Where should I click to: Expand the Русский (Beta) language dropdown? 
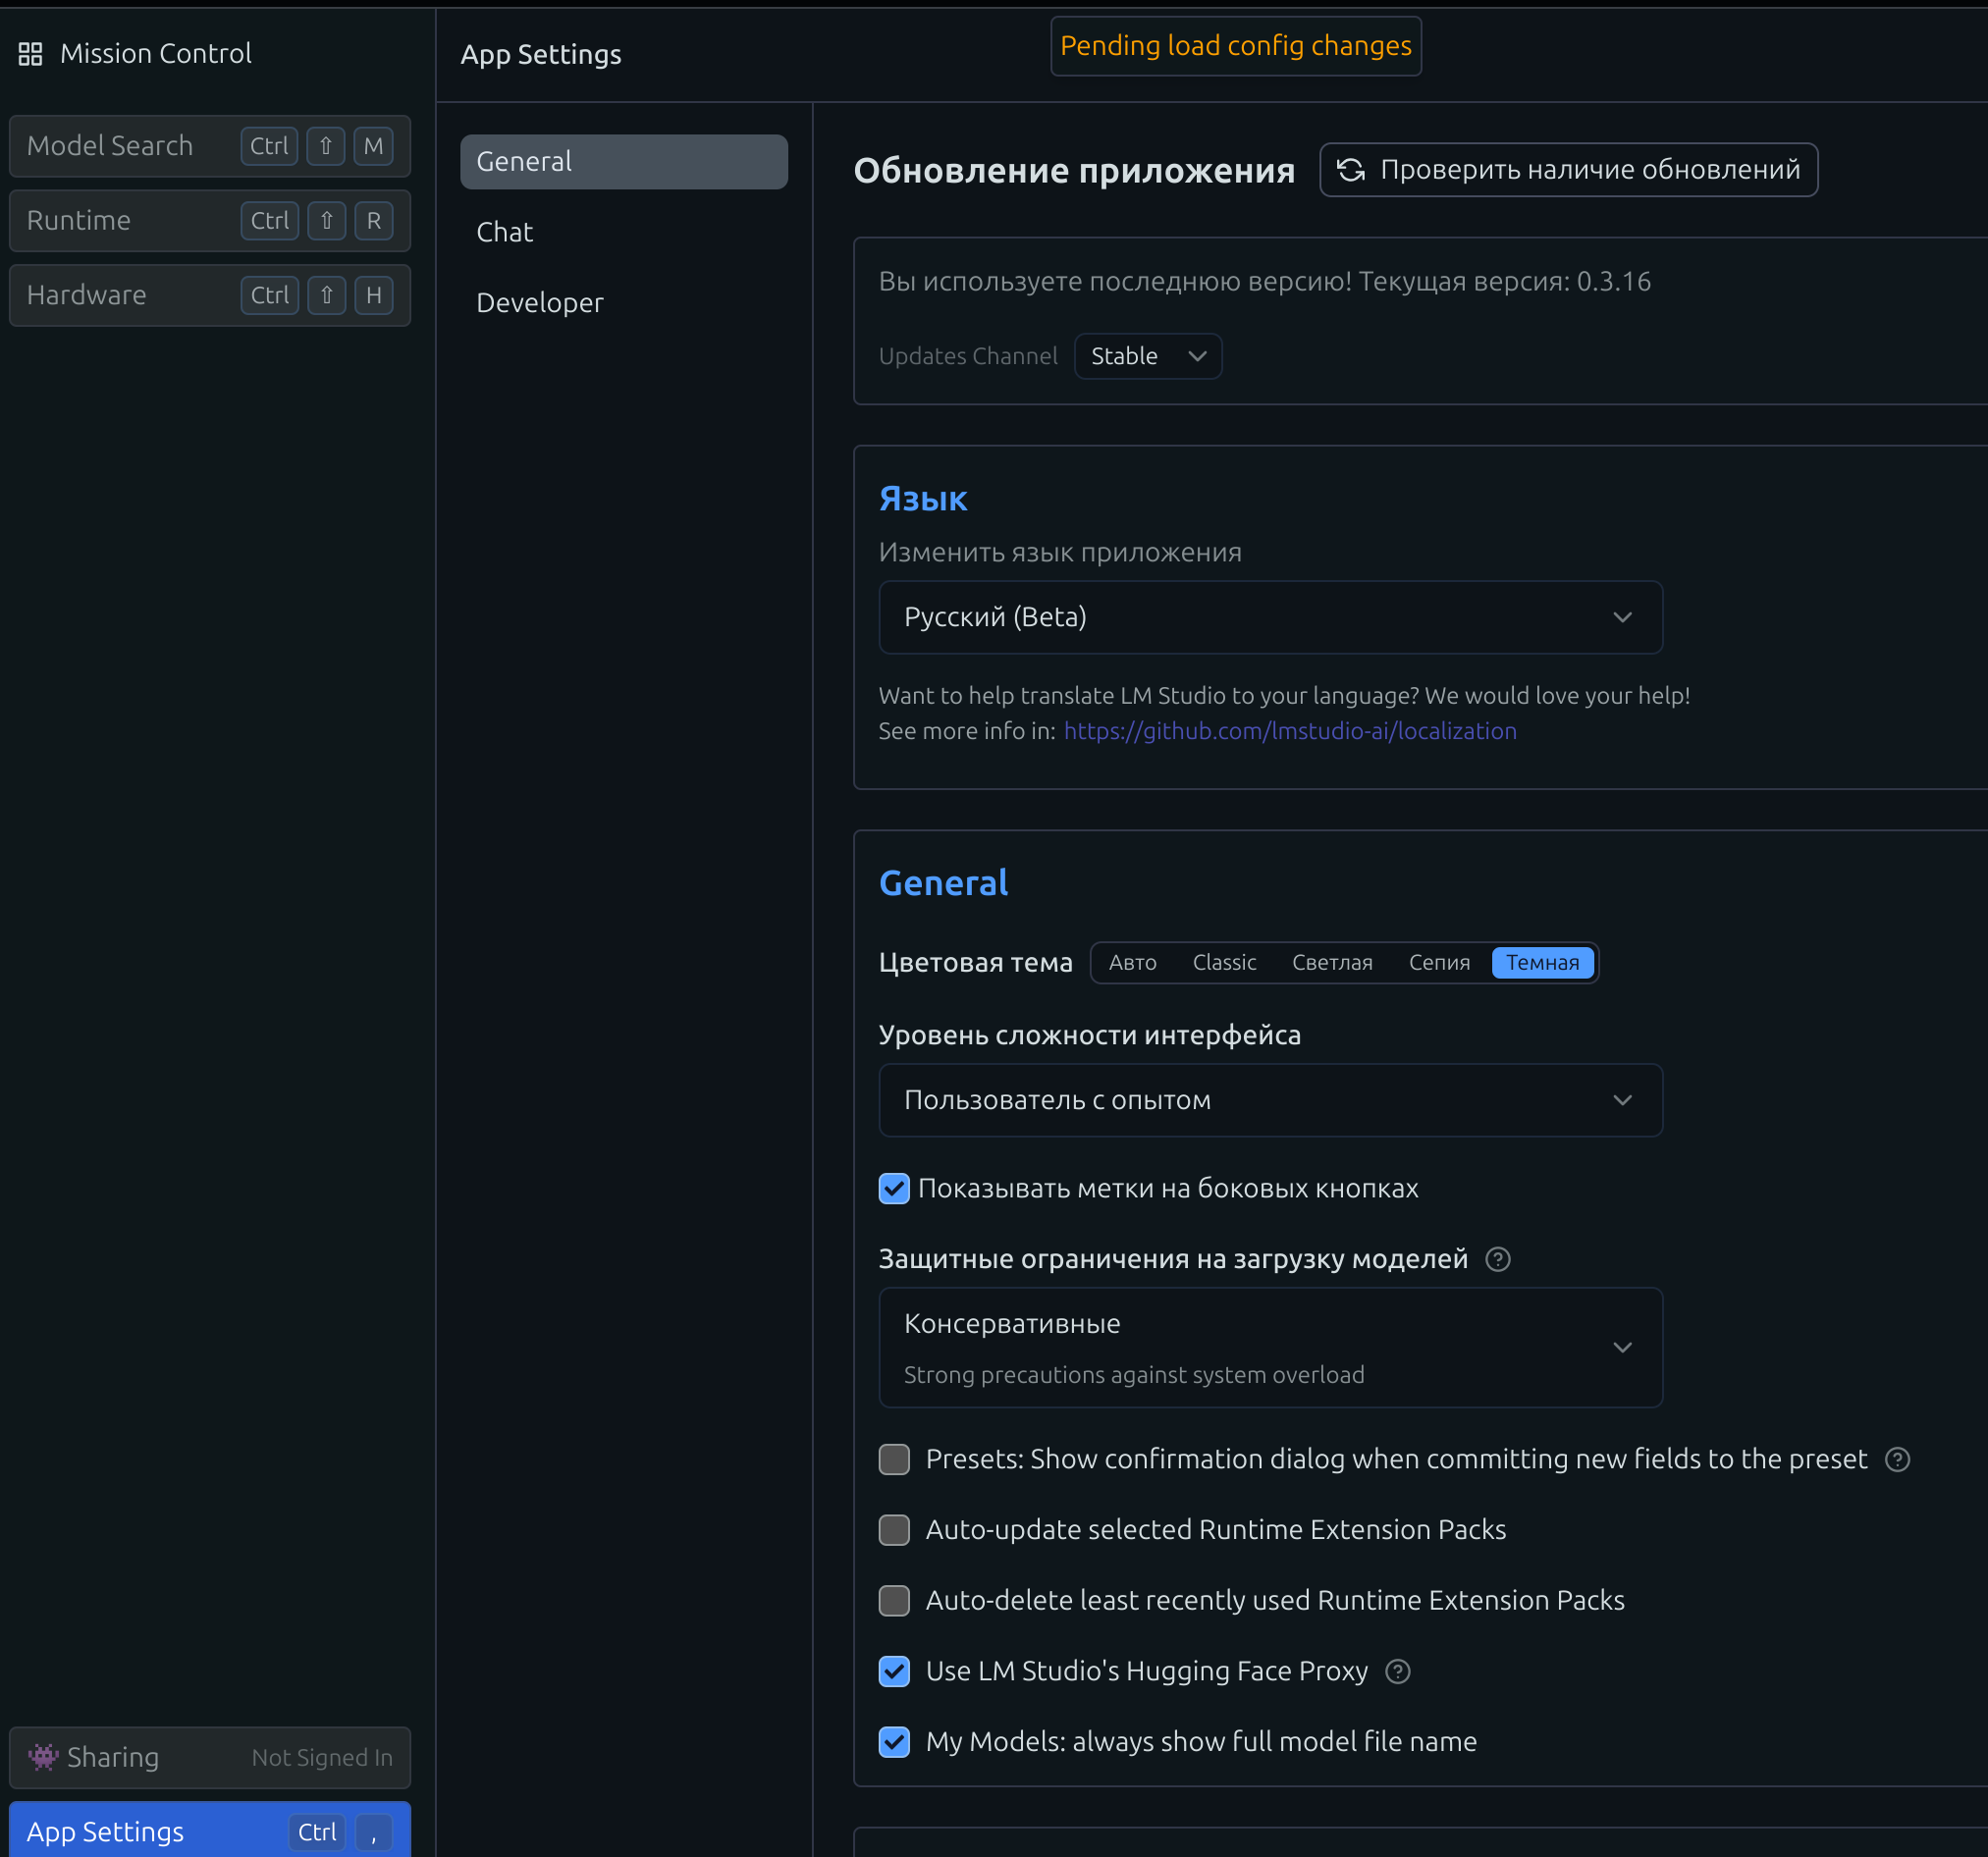[1270, 617]
